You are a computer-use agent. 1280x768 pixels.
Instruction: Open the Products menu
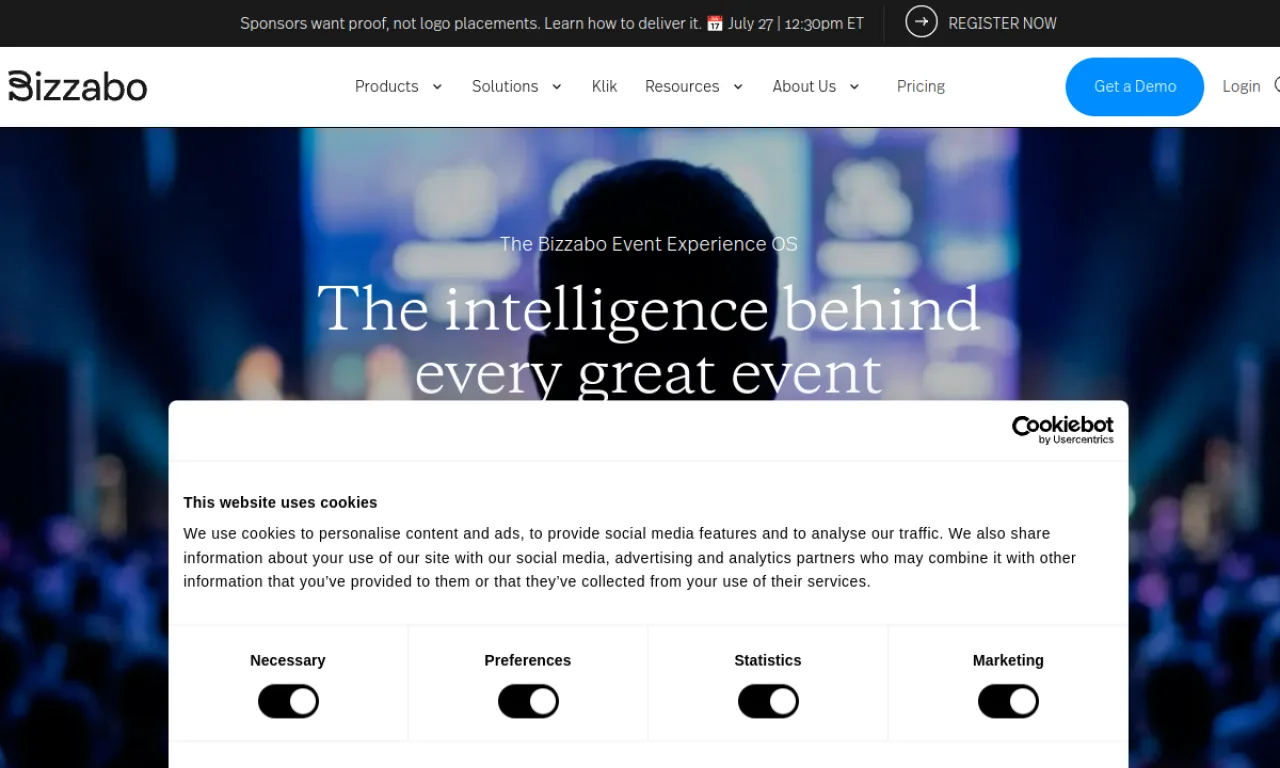click(387, 86)
